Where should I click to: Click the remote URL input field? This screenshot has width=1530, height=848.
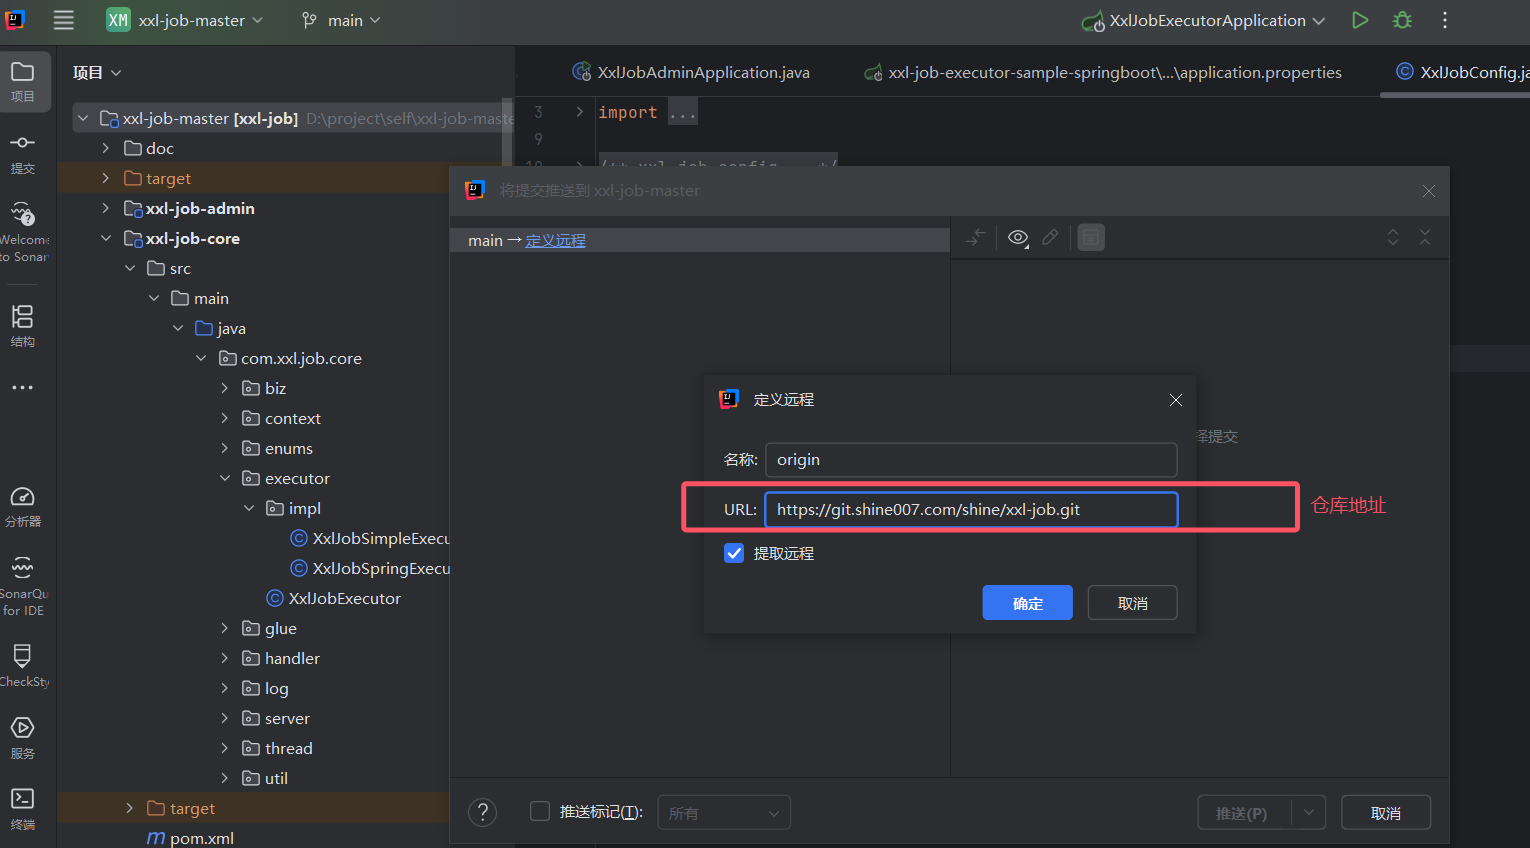970,509
